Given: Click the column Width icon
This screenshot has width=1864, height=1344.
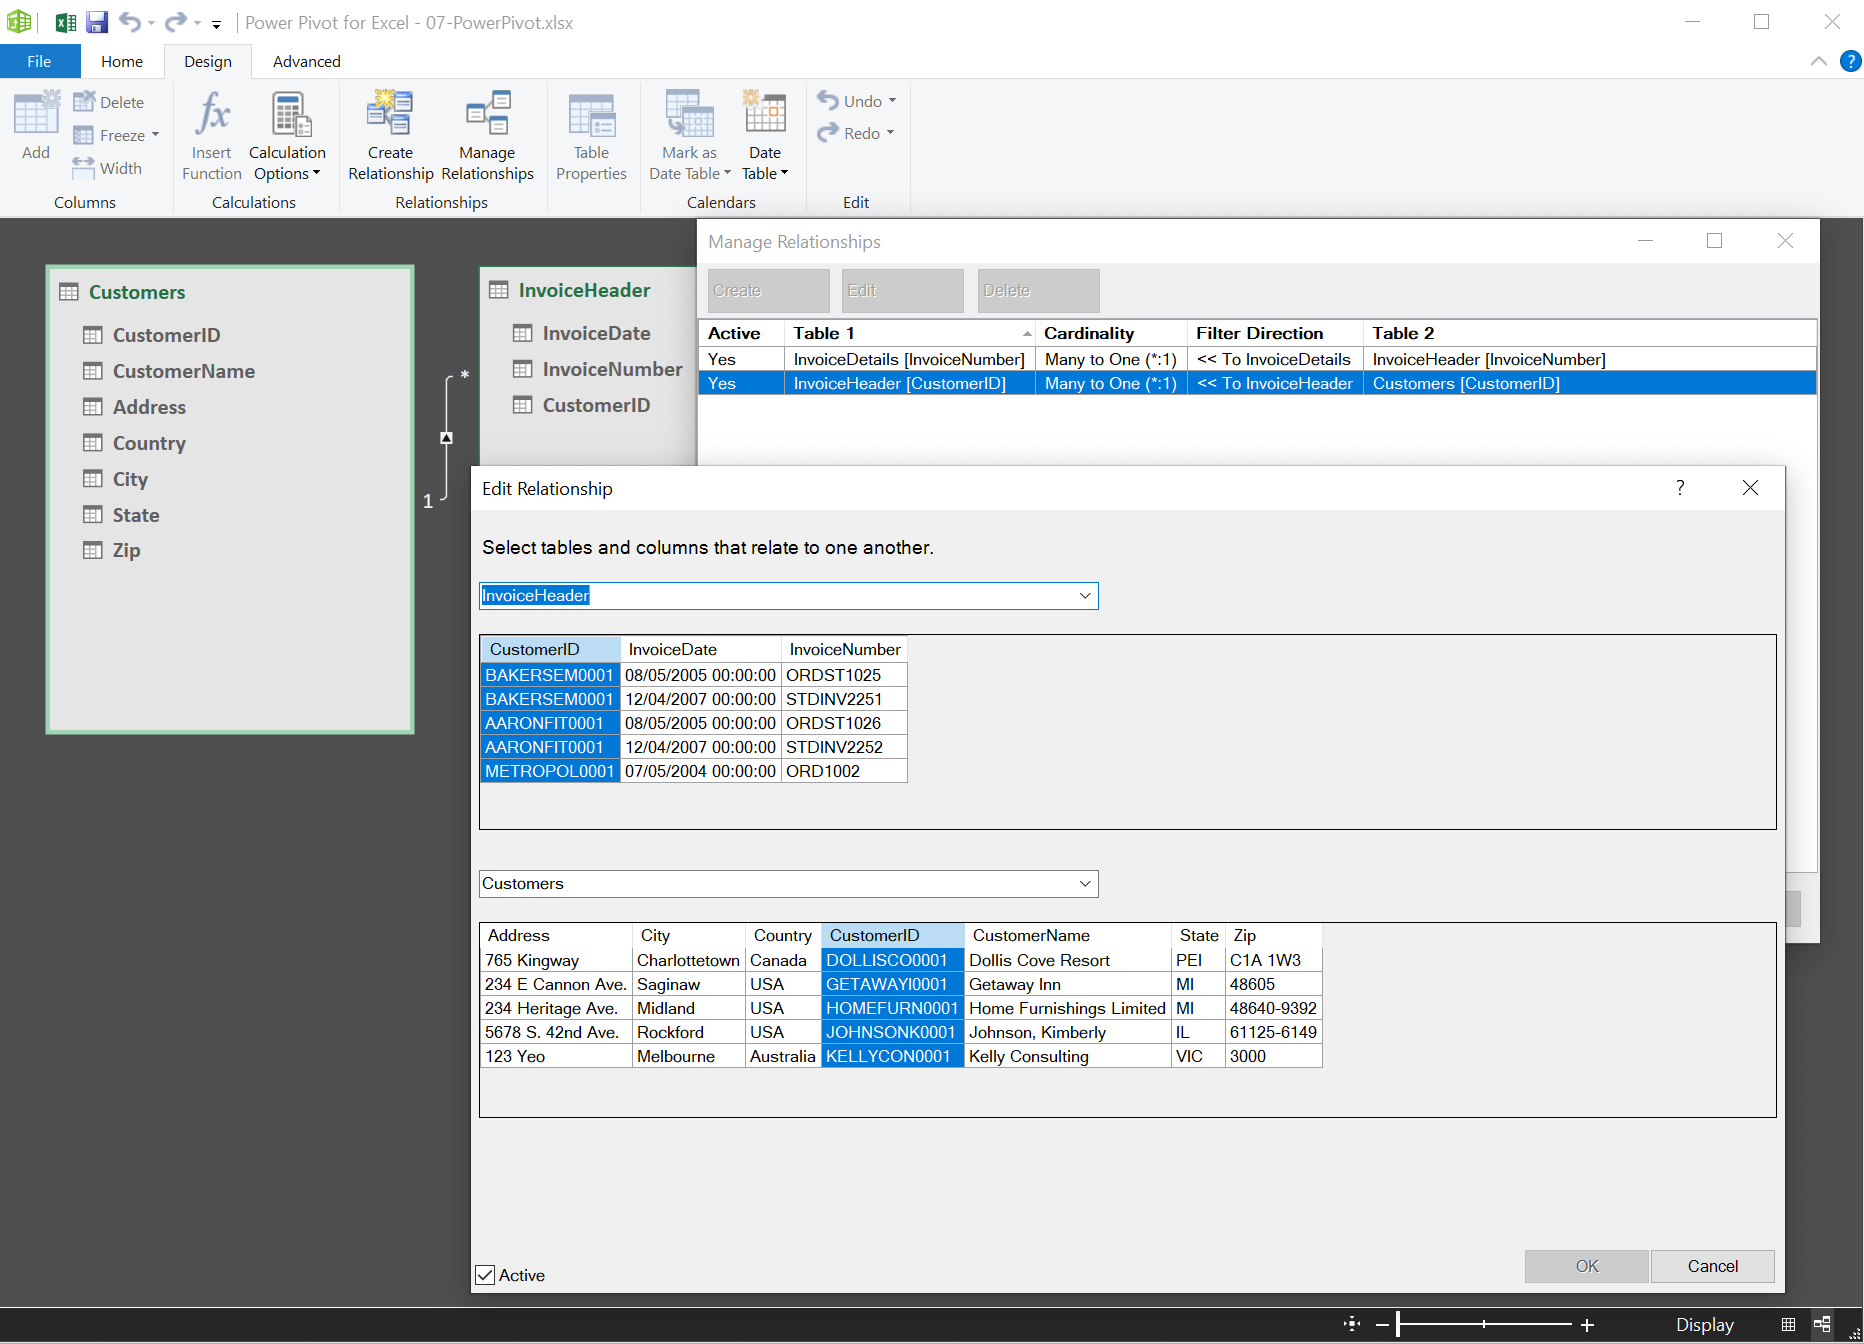Looking at the screenshot, I should [x=84, y=167].
